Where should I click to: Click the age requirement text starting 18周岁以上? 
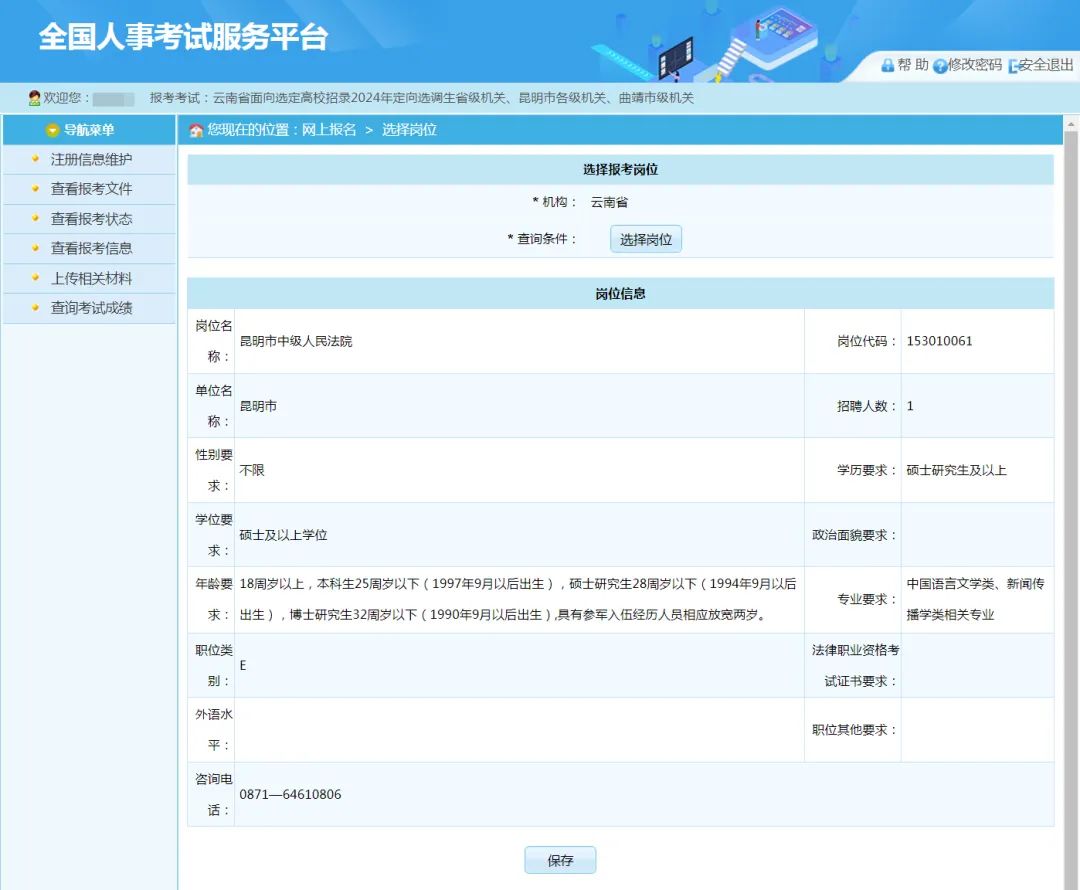point(518,599)
